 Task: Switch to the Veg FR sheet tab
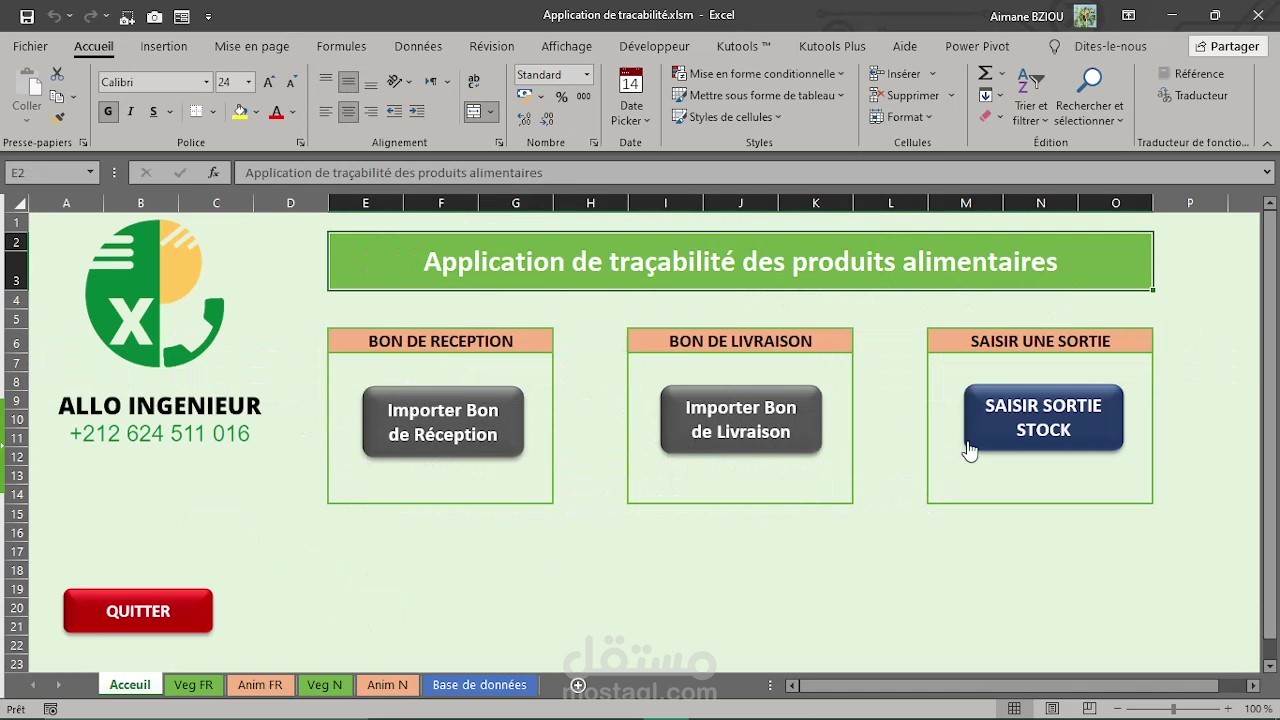(193, 685)
